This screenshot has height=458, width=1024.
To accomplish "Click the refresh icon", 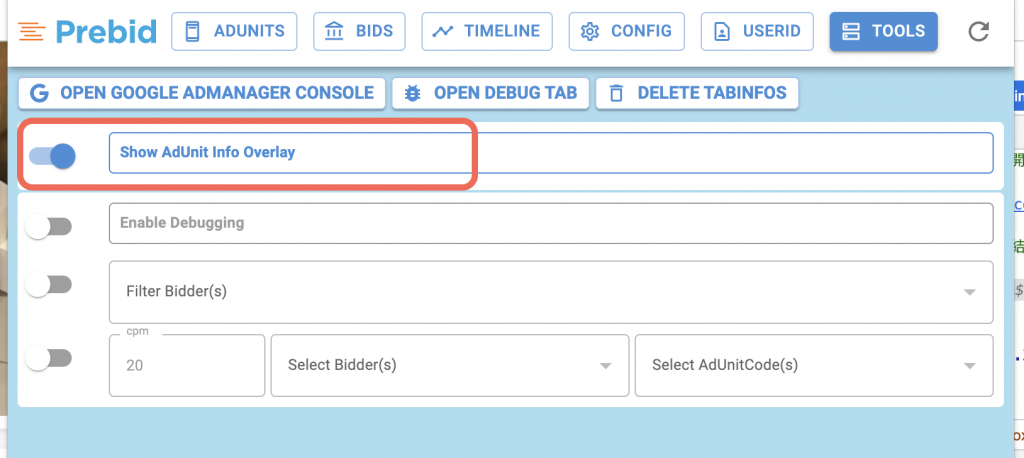I will pos(978,31).
